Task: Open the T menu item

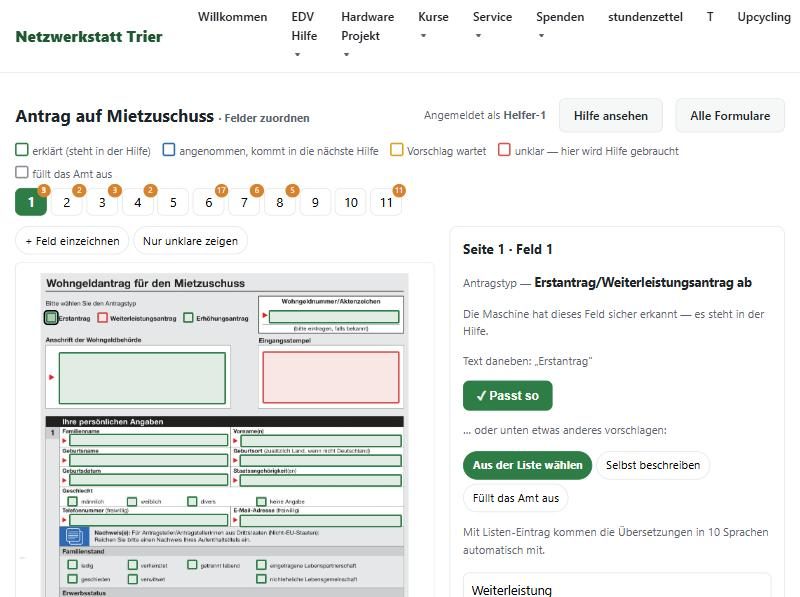Action: coord(710,17)
